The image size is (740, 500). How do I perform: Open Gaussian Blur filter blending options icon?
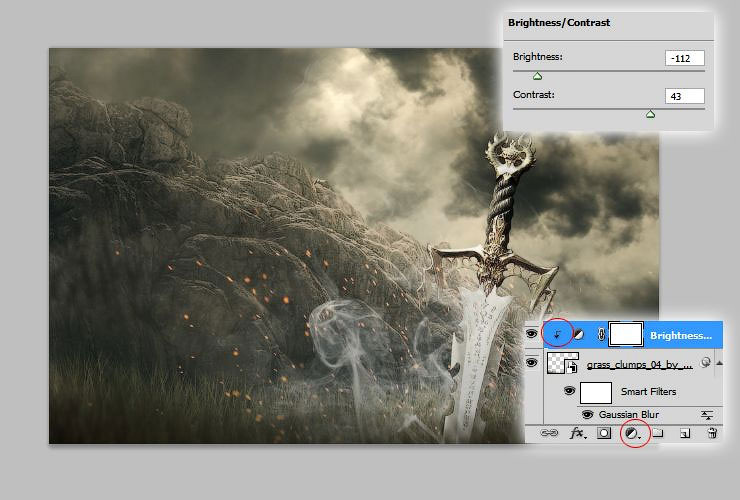(x=706, y=415)
